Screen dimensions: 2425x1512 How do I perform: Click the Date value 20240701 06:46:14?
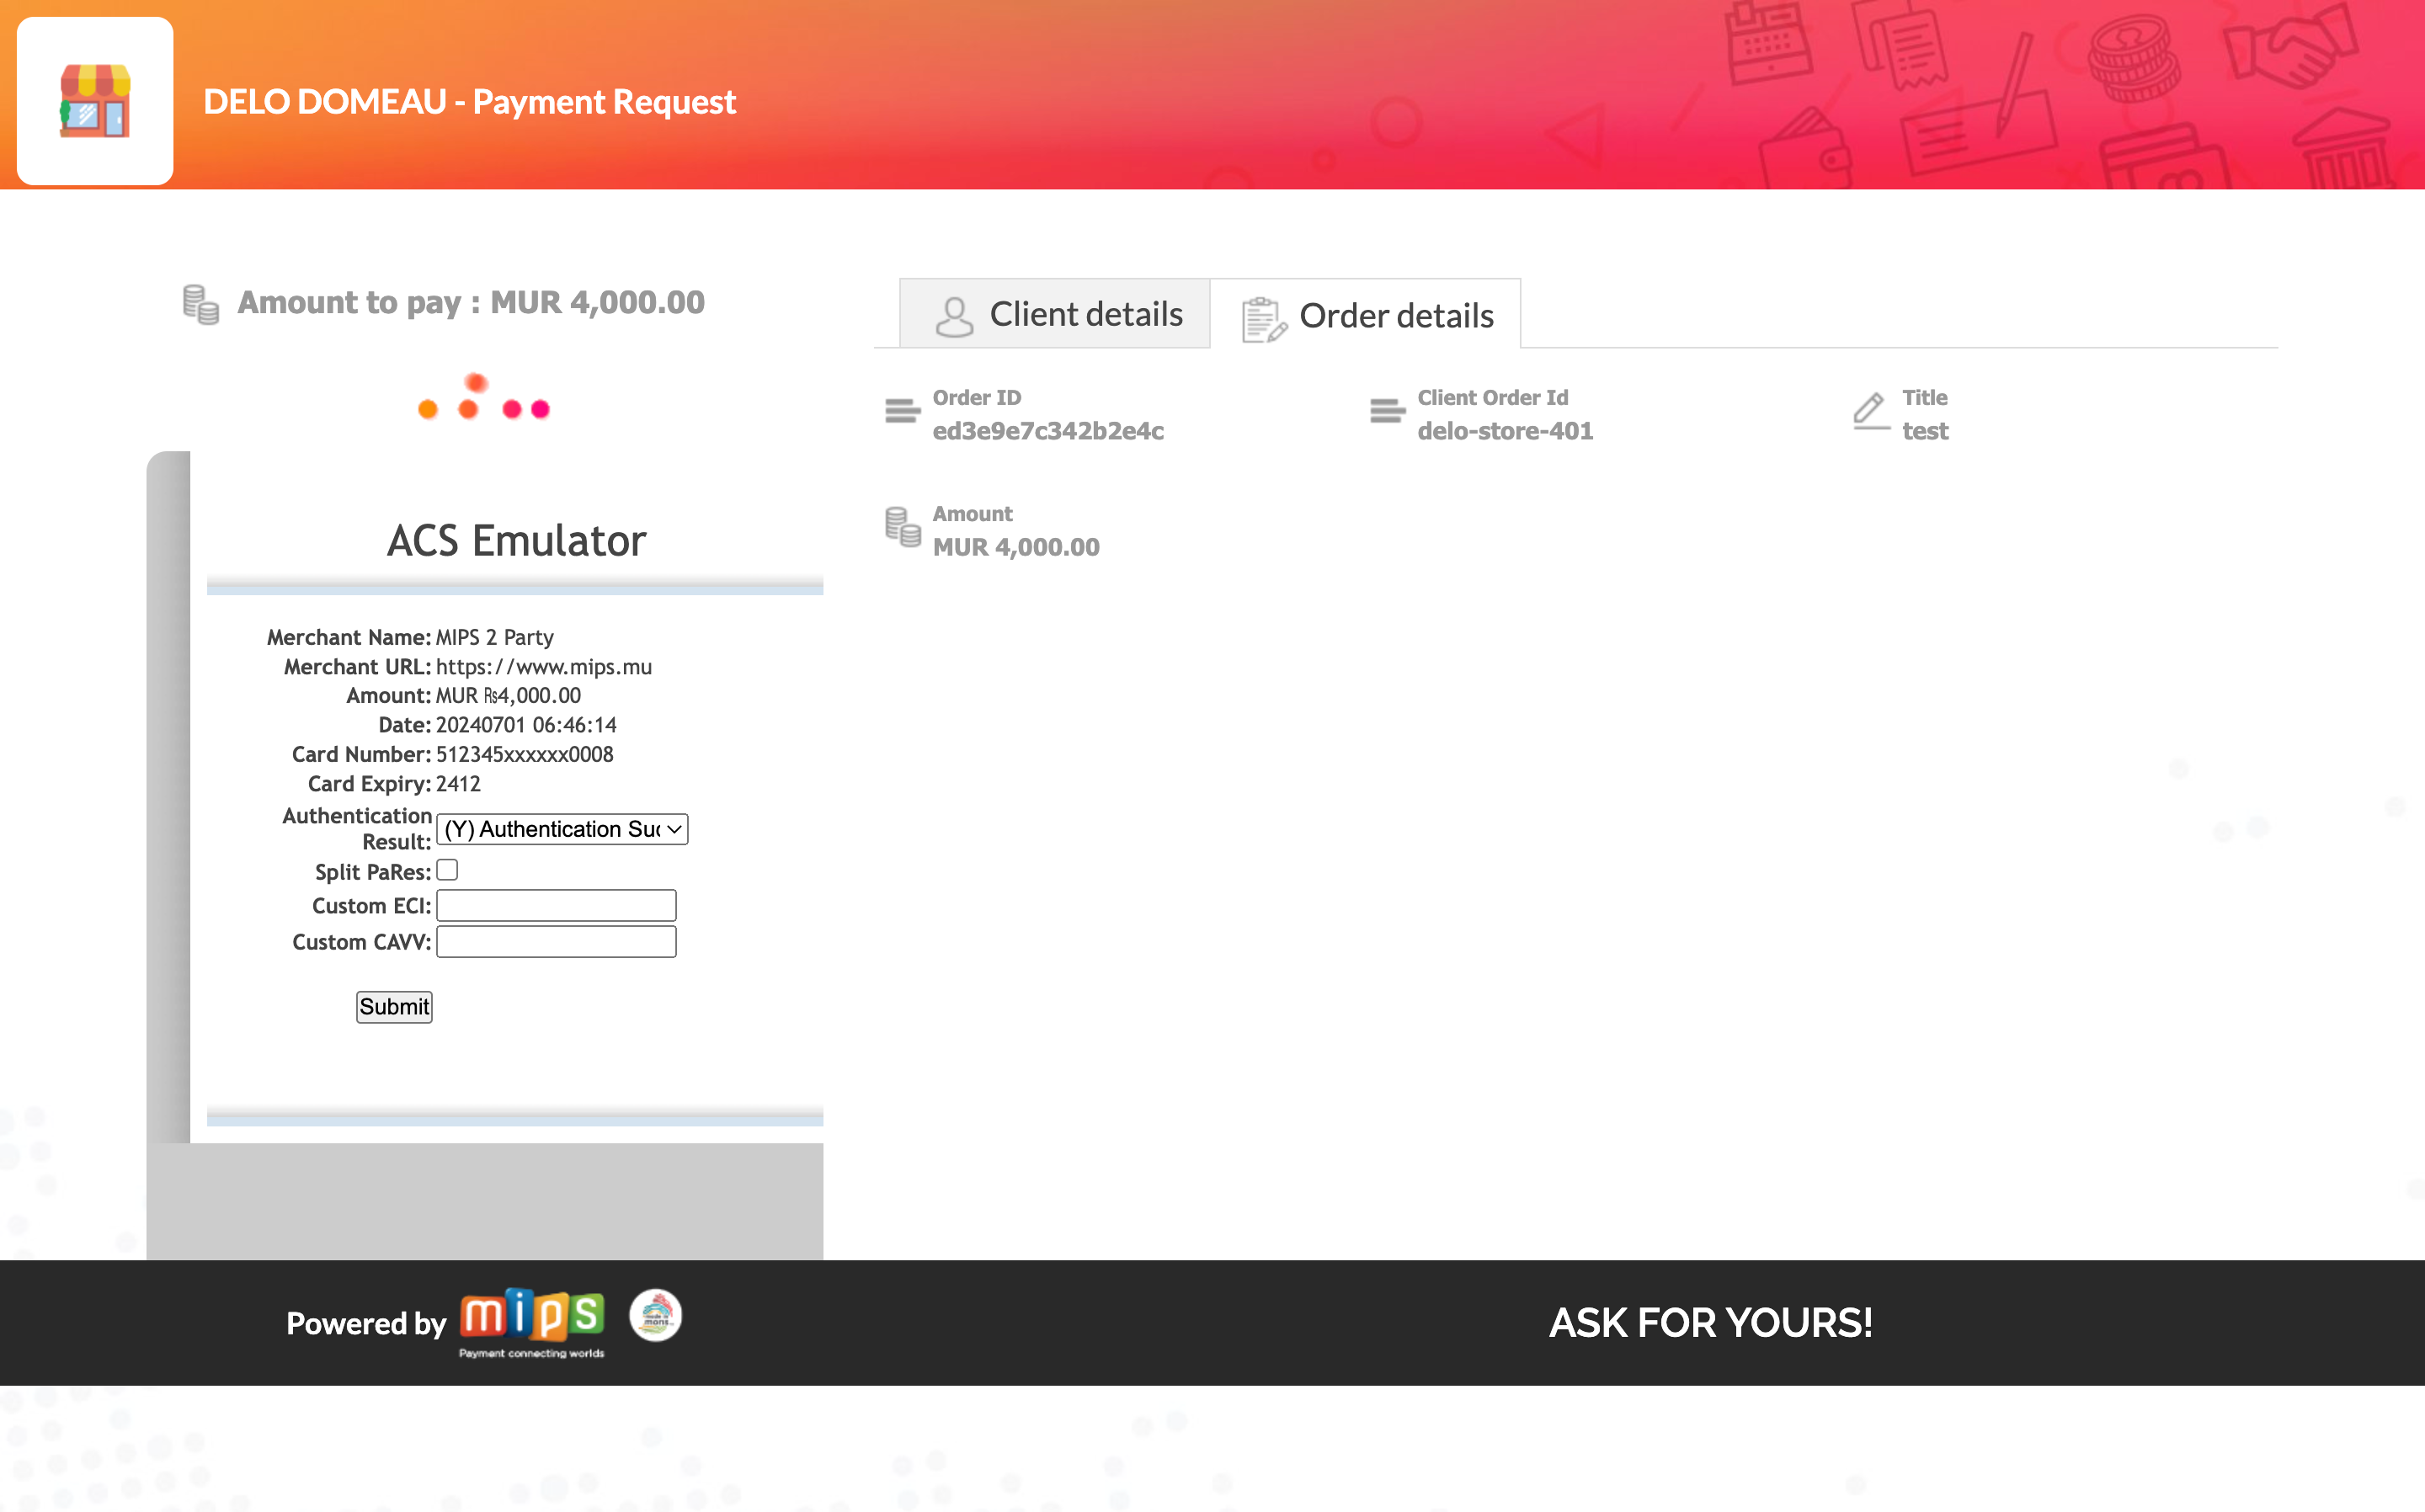point(526,725)
